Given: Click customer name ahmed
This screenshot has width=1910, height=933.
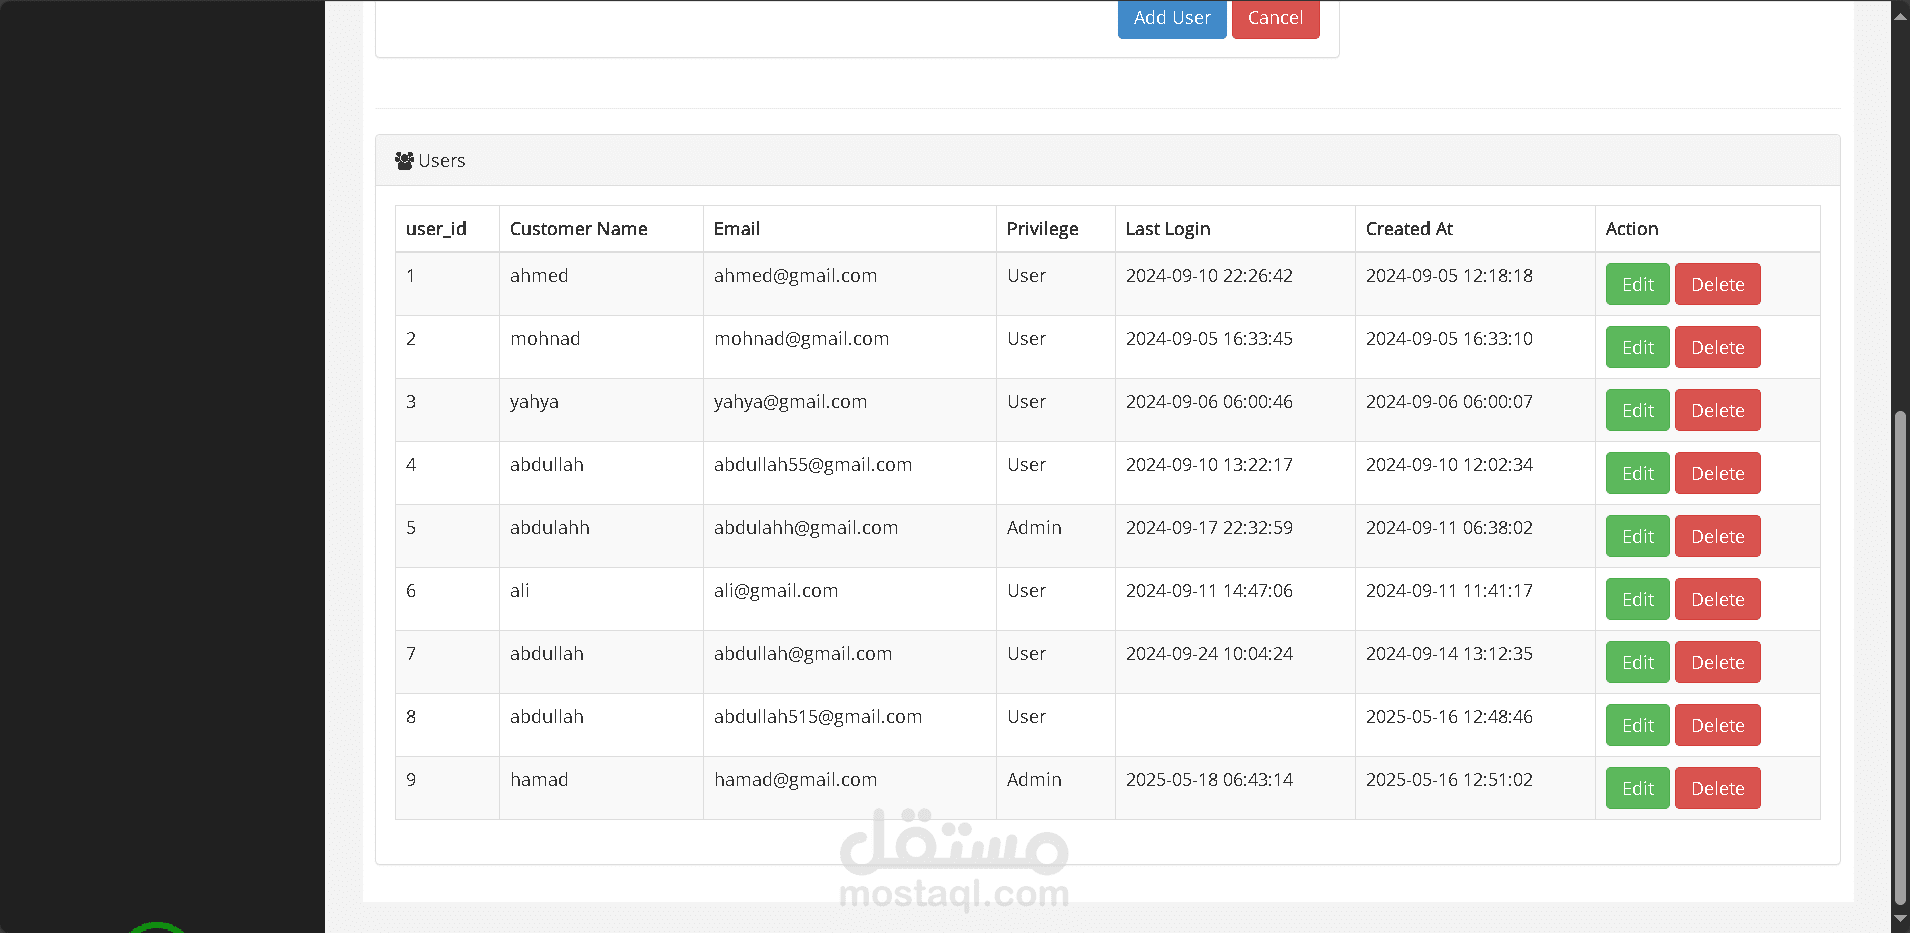Looking at the screenshot, I should coord(539,276).
